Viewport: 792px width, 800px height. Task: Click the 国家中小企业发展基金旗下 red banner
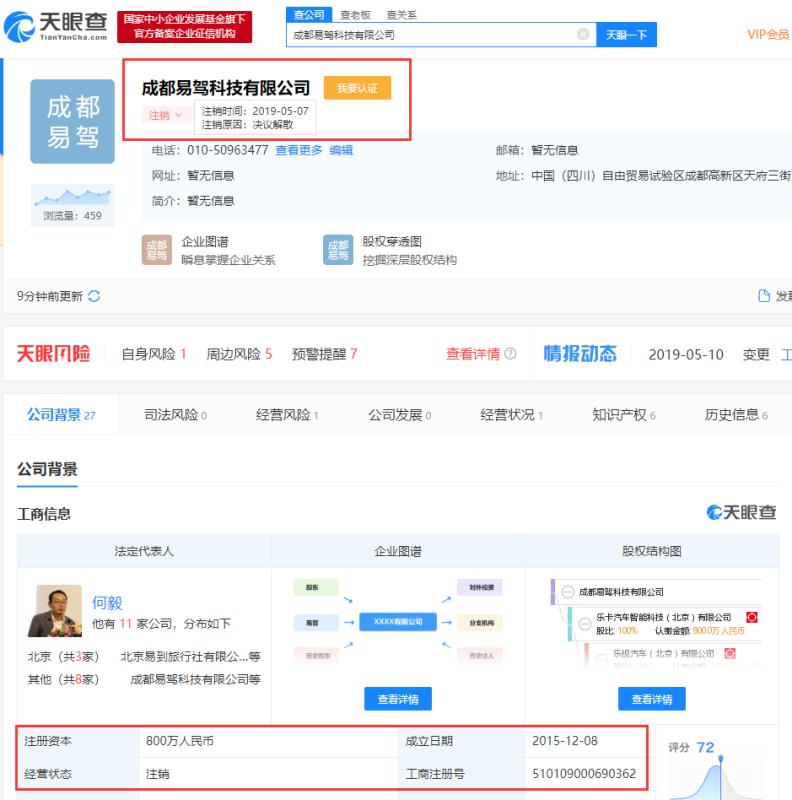[x=184, y=27]
